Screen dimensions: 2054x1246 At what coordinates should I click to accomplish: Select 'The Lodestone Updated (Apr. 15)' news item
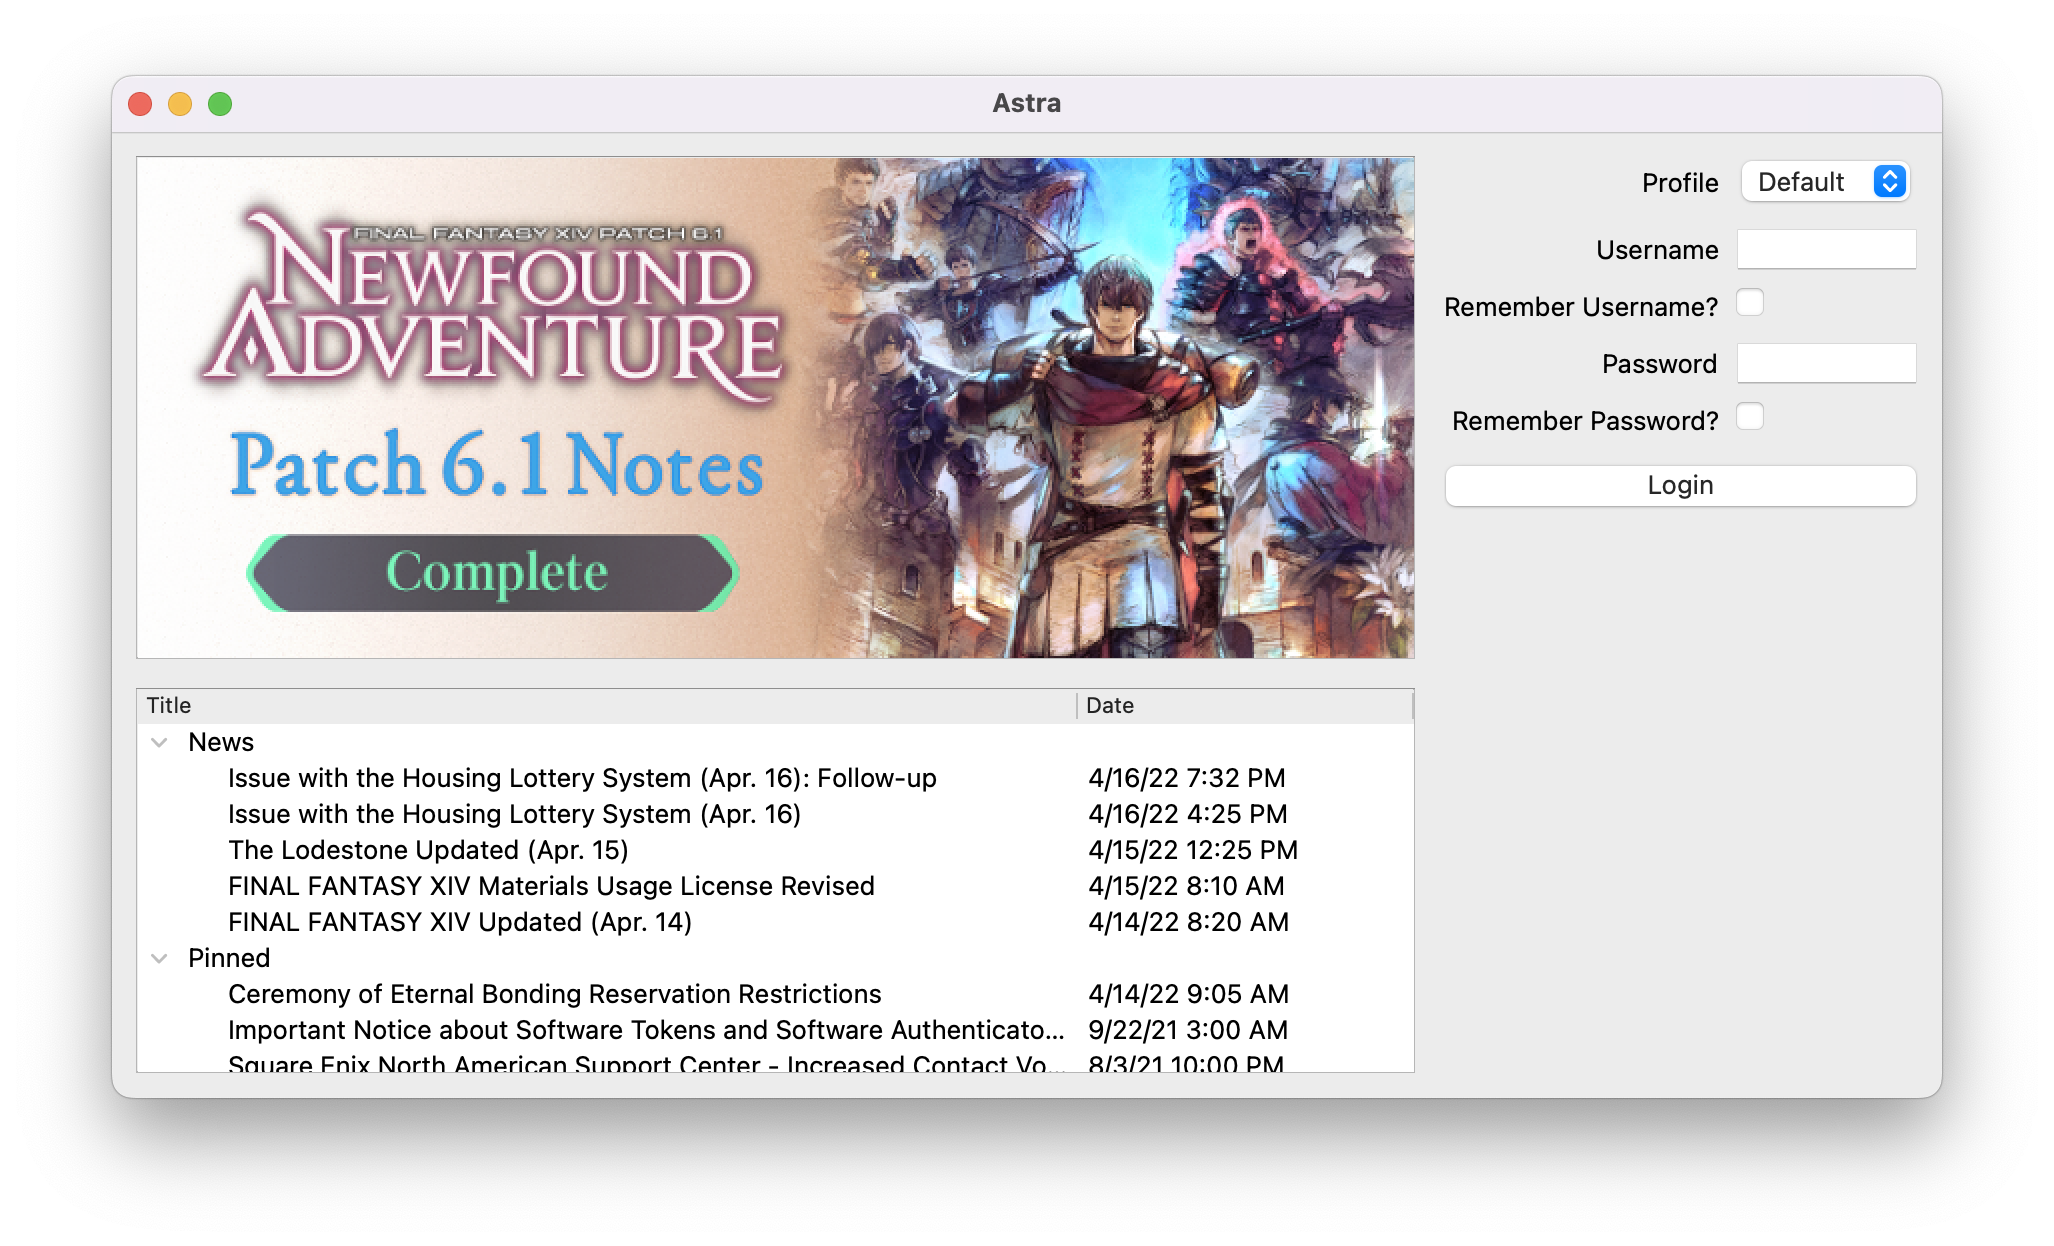click(428, 850)
